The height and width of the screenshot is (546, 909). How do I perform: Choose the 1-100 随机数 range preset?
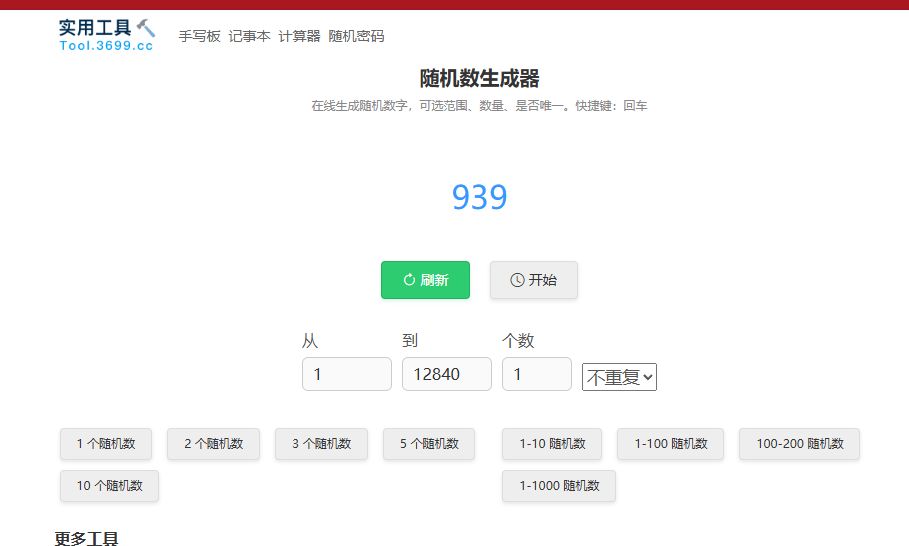pos(671,444)
